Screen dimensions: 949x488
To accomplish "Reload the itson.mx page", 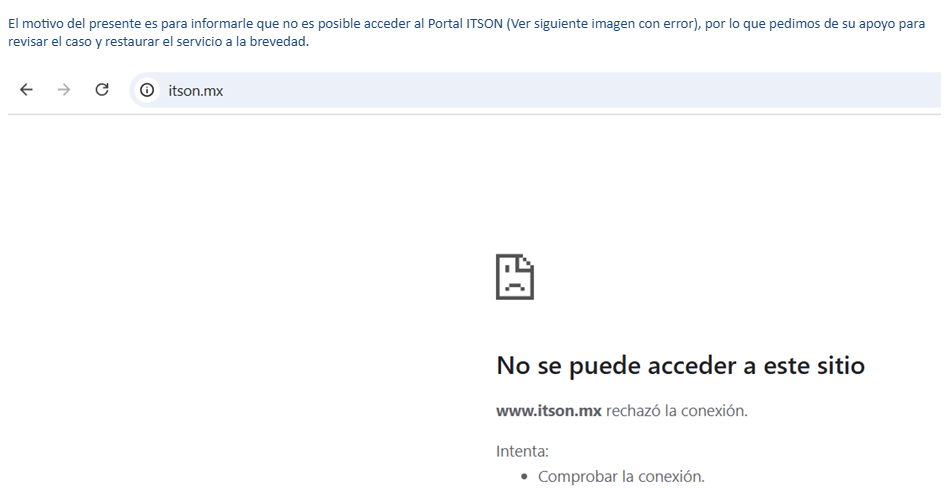I will click(x=102, y=90).
